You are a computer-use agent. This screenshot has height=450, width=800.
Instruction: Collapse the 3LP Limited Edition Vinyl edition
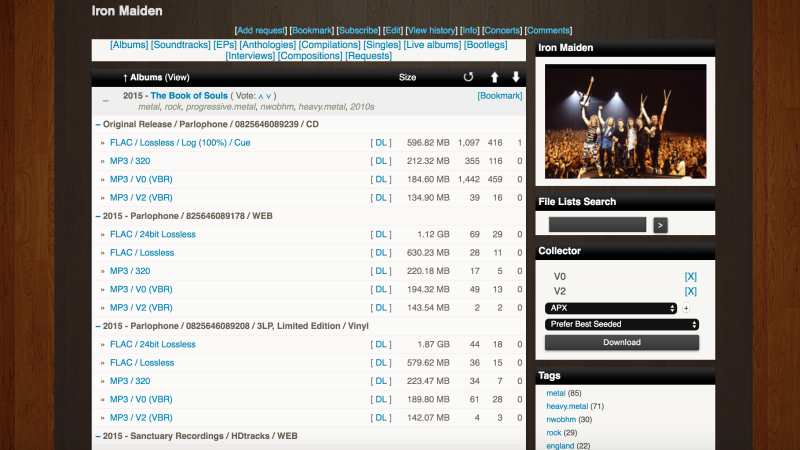pyautogui.click(x=97, y=326)
